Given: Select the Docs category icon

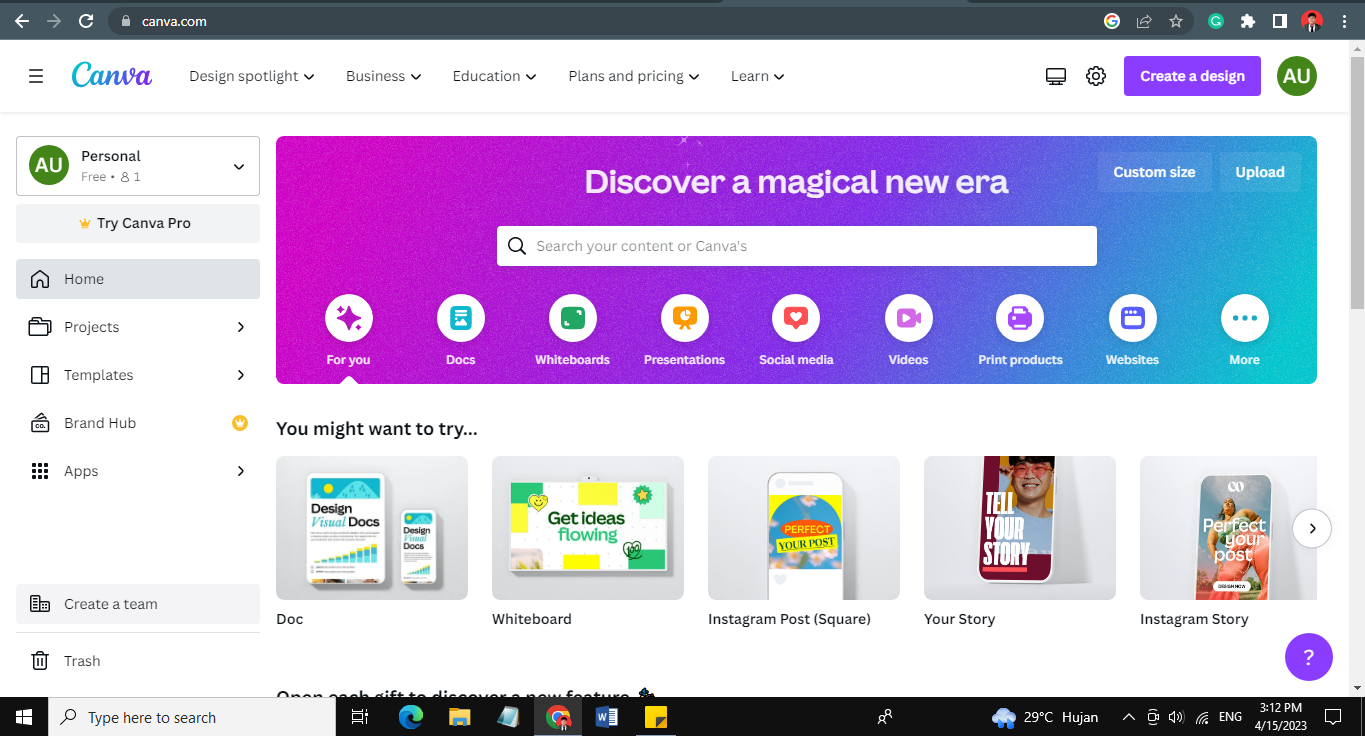Looking at the screenshot, I should pyautogui.click(x=460, y=317).
